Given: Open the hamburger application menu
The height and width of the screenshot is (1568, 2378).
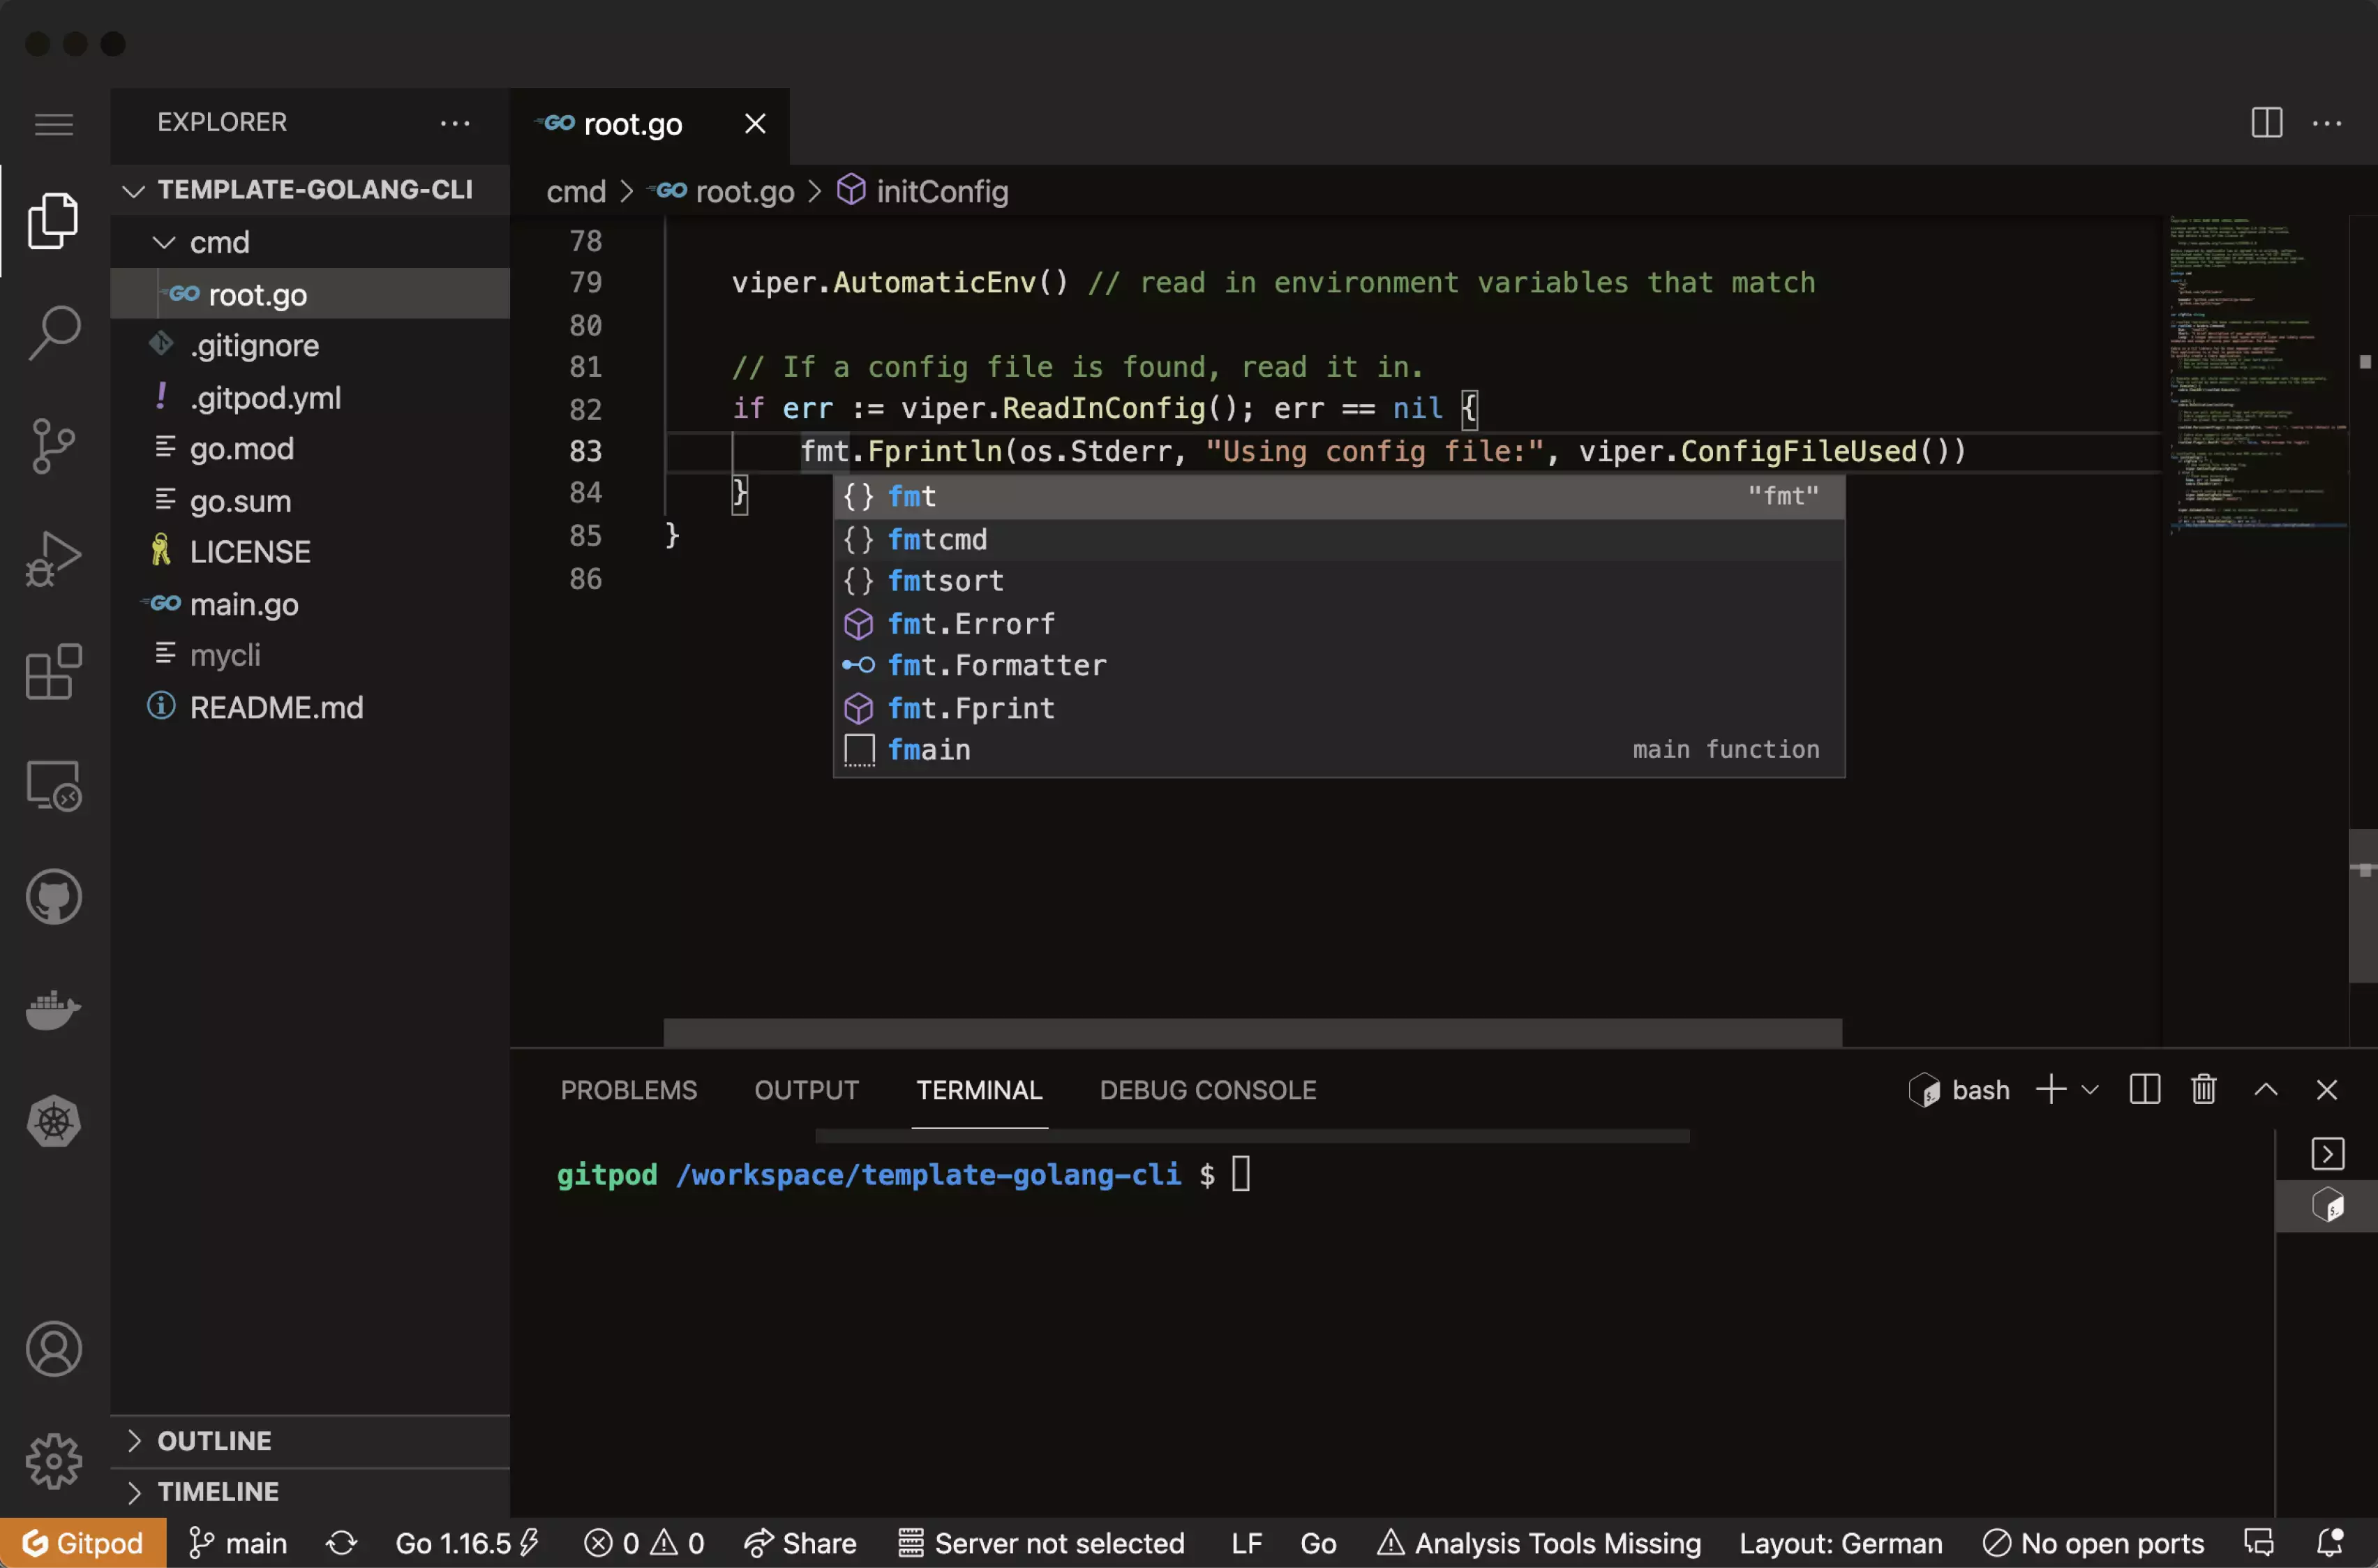Looking at the screenshot, I should tap(54, 124).
